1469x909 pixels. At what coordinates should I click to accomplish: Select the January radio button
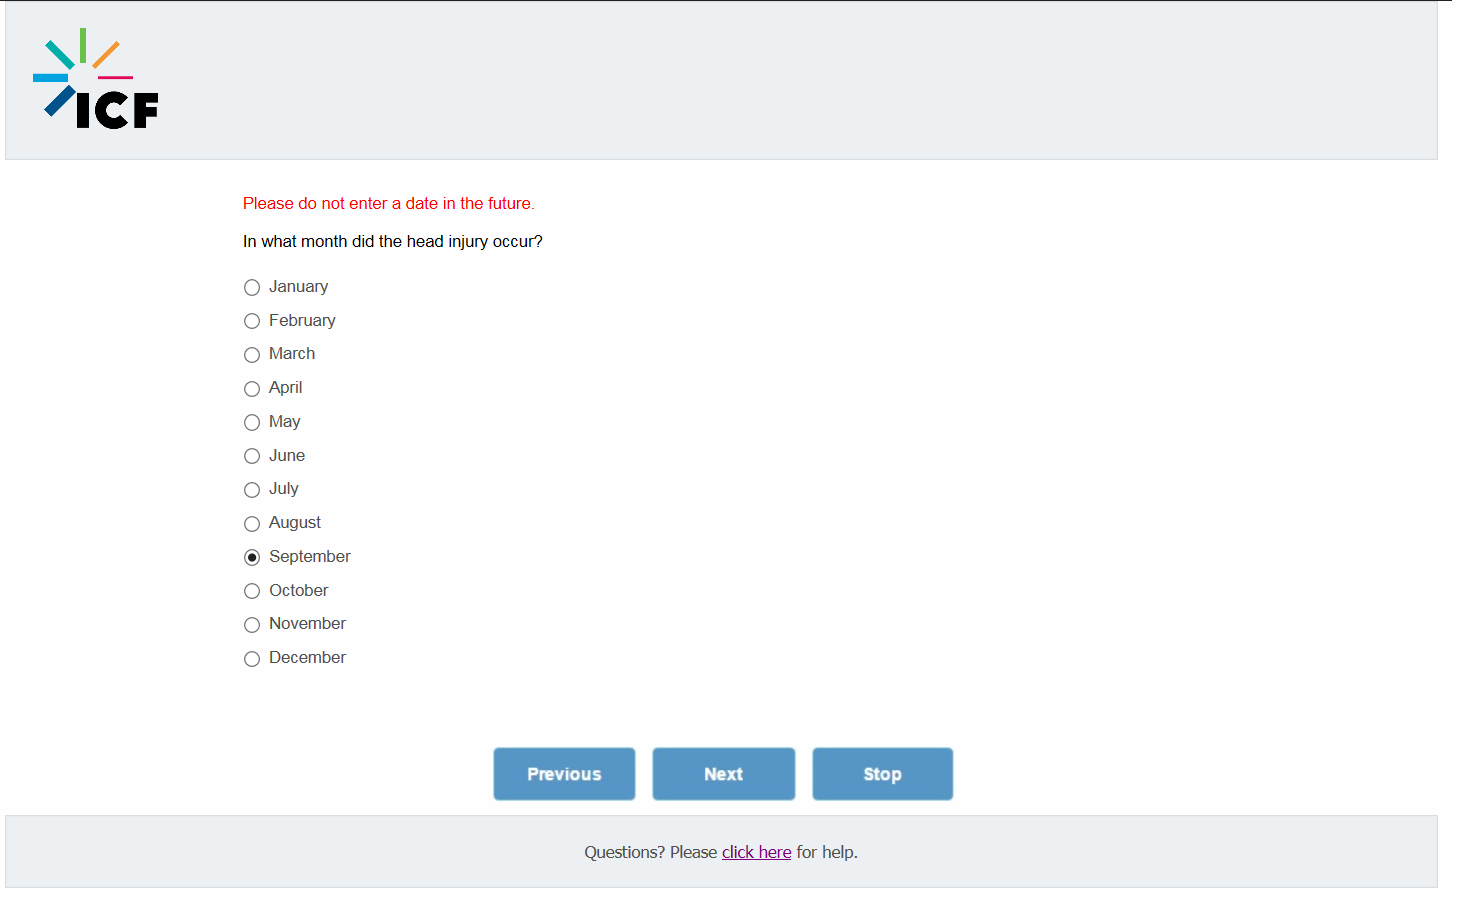[252, 287]
